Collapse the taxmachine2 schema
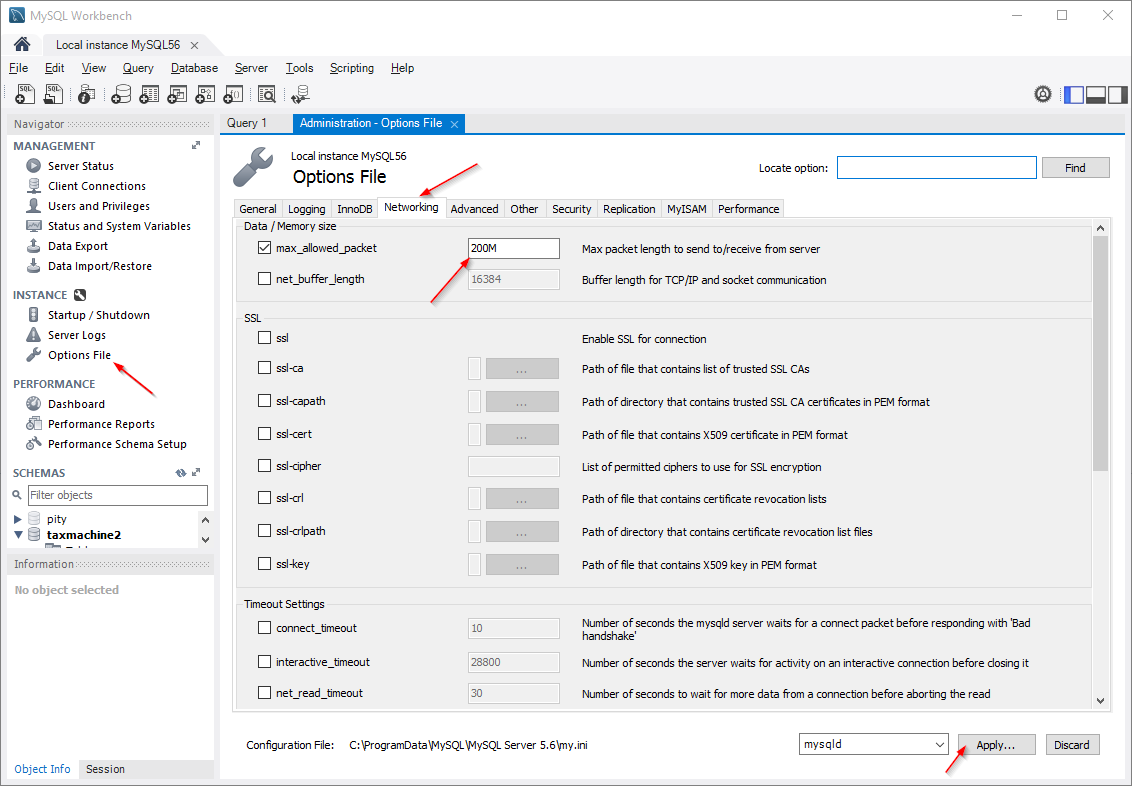 pos(18,535)
